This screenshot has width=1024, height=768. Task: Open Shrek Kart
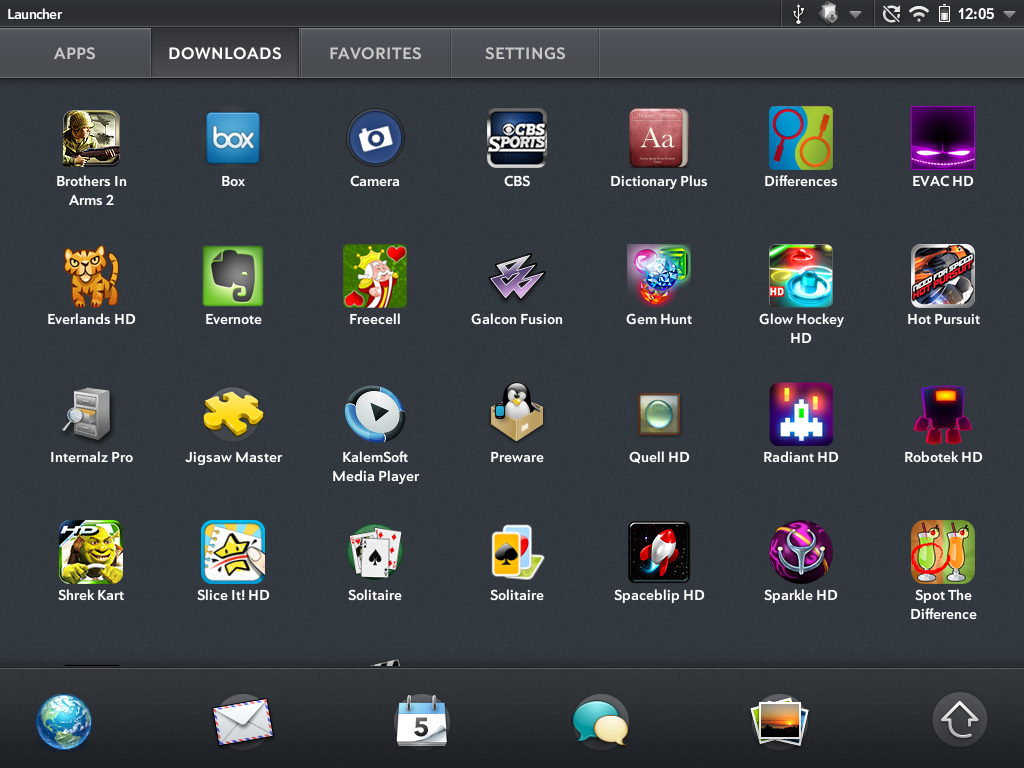[x=91, y=552]
